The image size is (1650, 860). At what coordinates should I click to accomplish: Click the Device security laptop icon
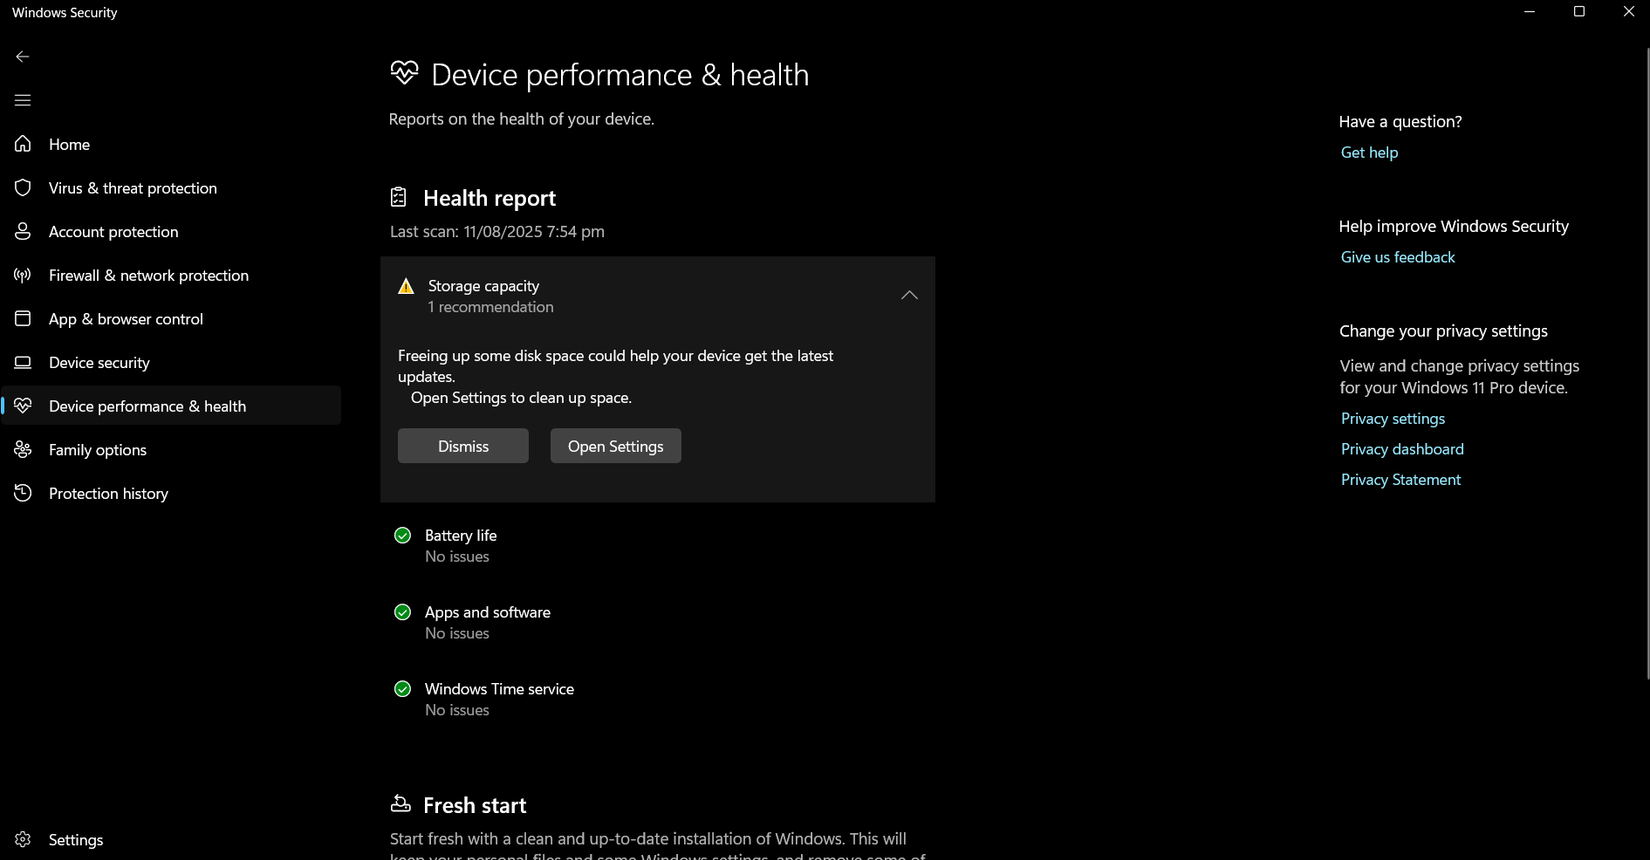[x=23, y=362]
